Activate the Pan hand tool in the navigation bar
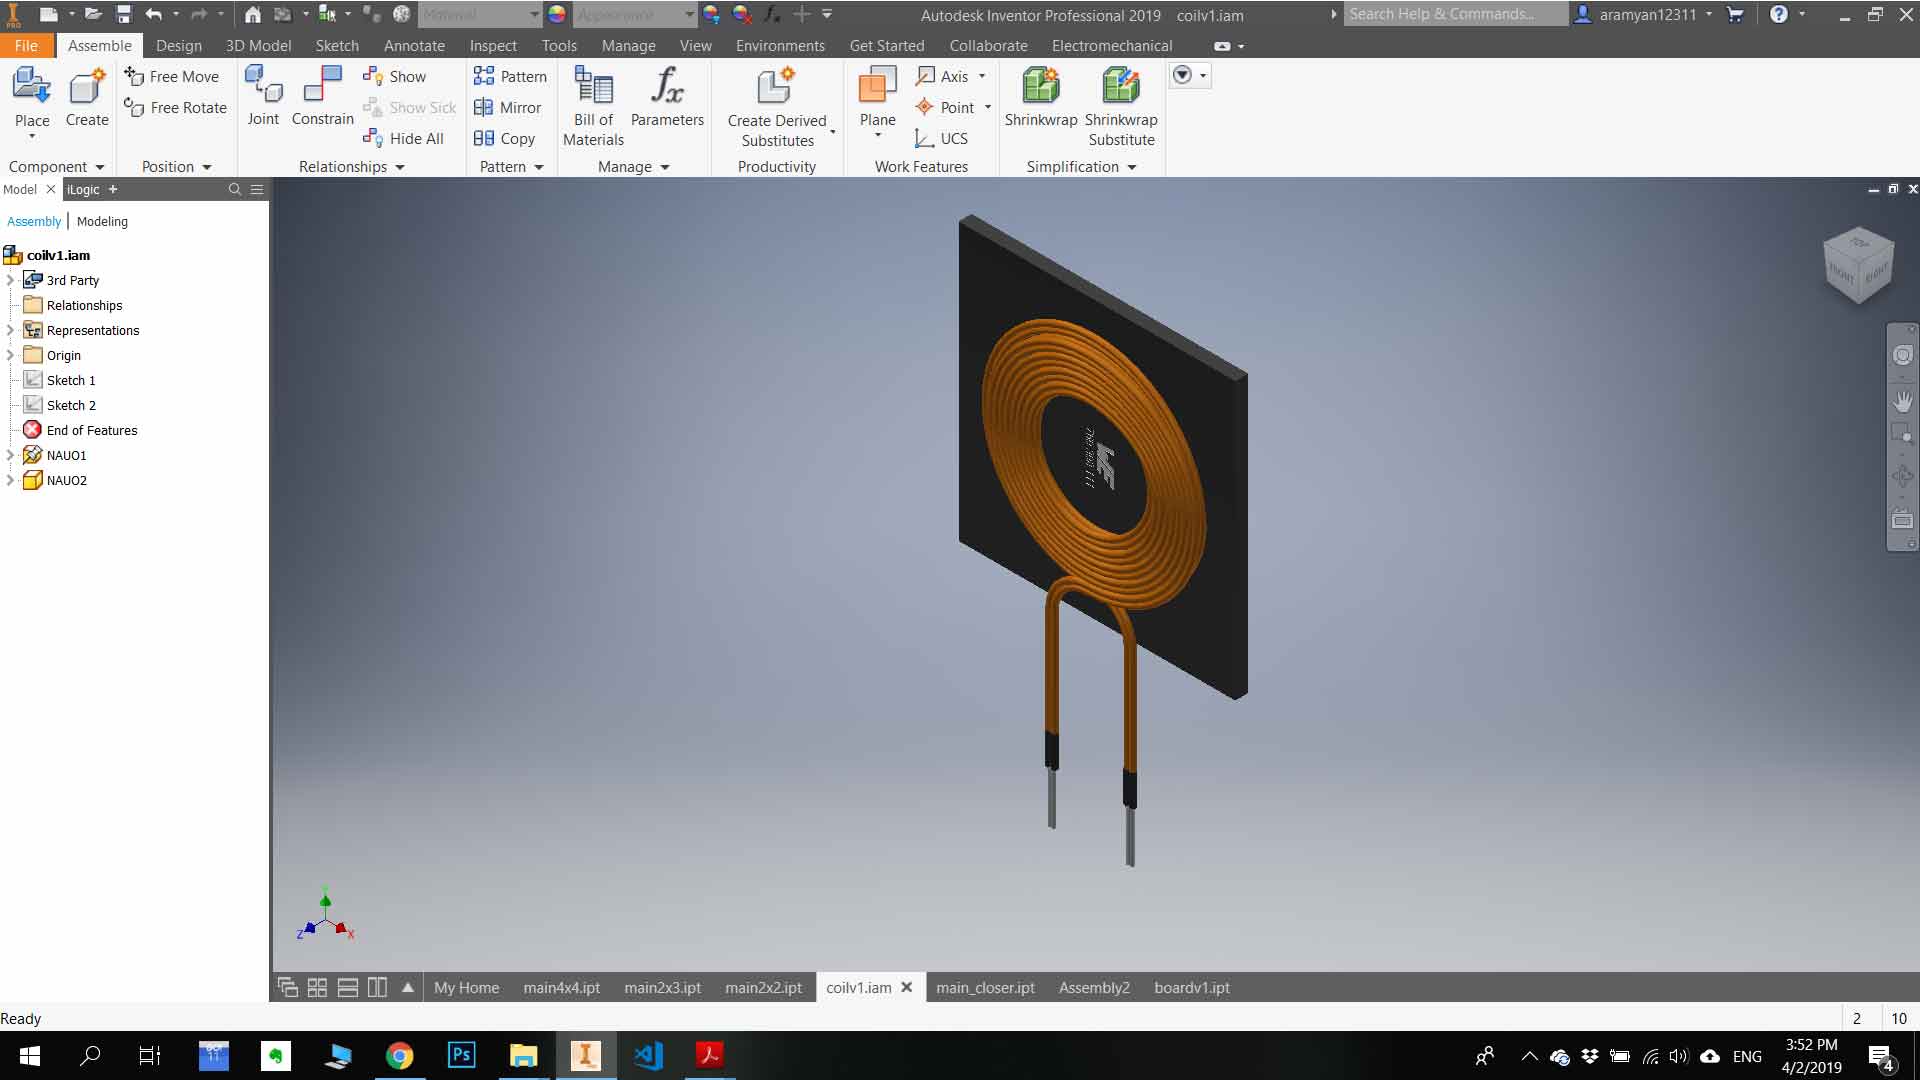The width and height of the screenshot is (1920, 1080). [1902, 400]
